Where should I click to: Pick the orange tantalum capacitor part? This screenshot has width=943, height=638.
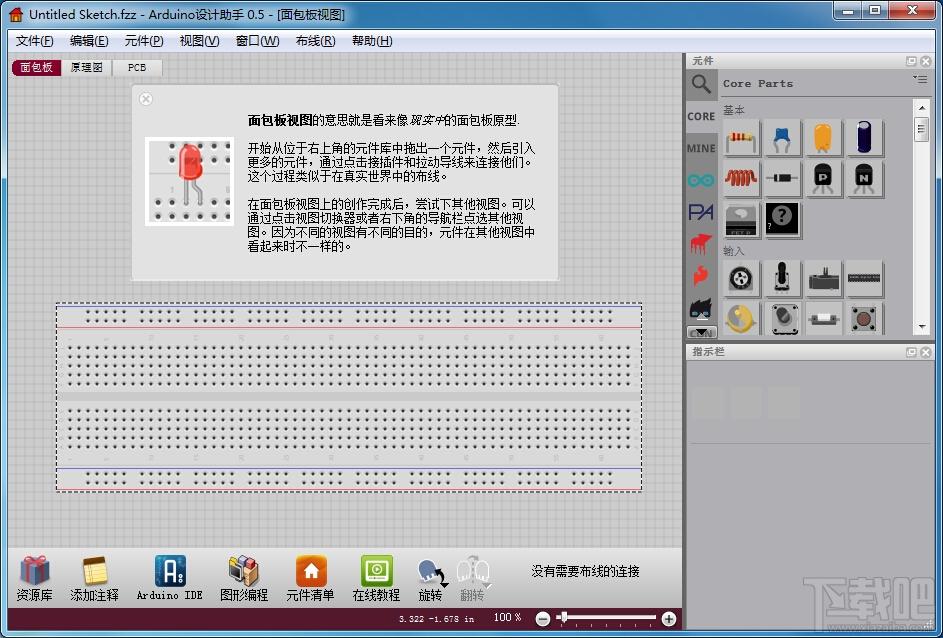point(823,138)
